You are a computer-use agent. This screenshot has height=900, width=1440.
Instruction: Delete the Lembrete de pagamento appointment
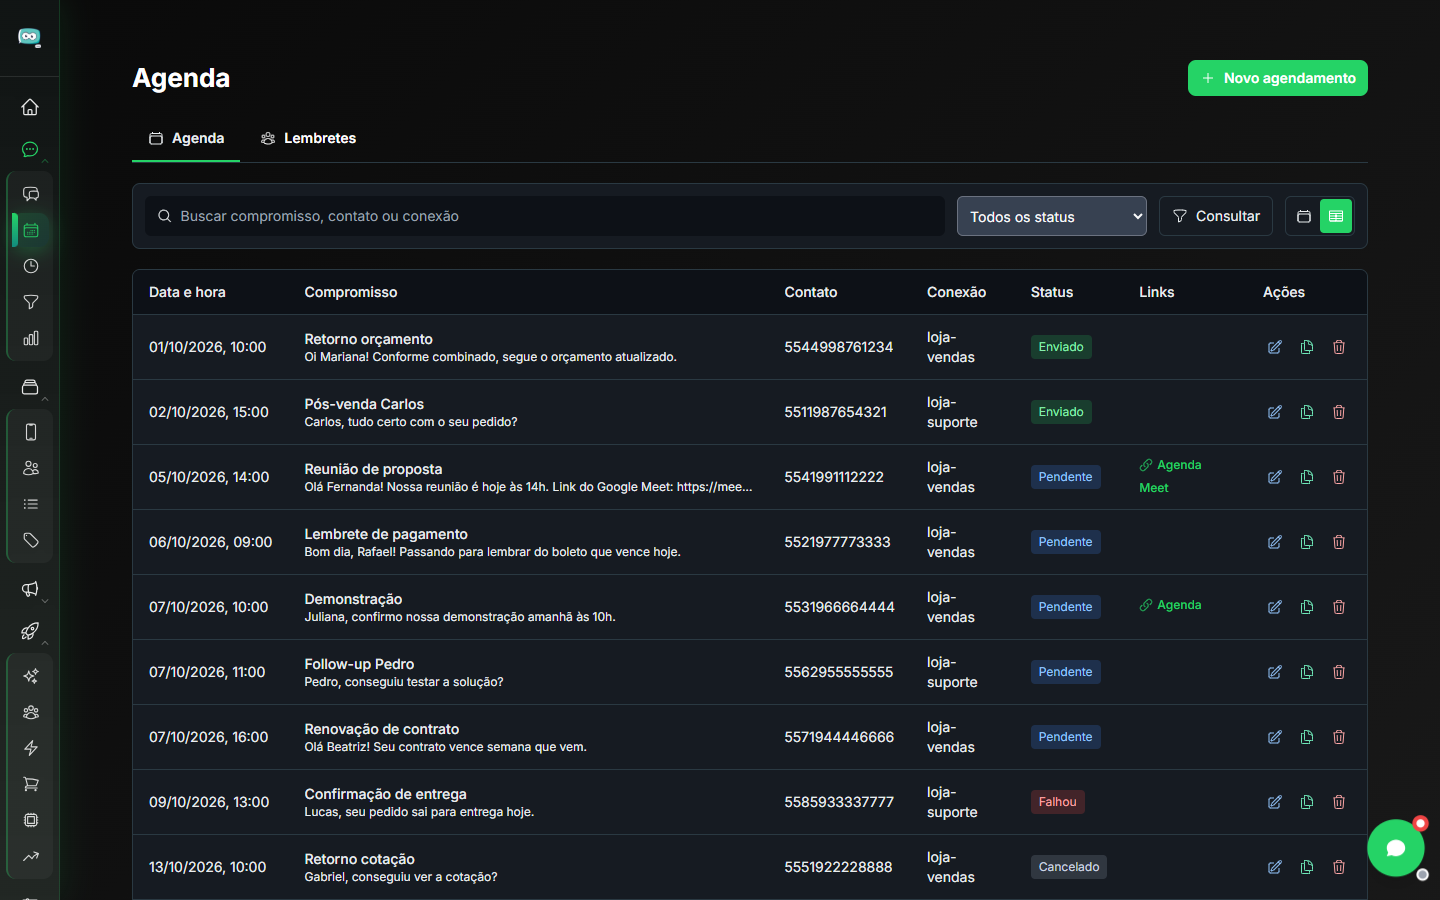(1339, 542)
